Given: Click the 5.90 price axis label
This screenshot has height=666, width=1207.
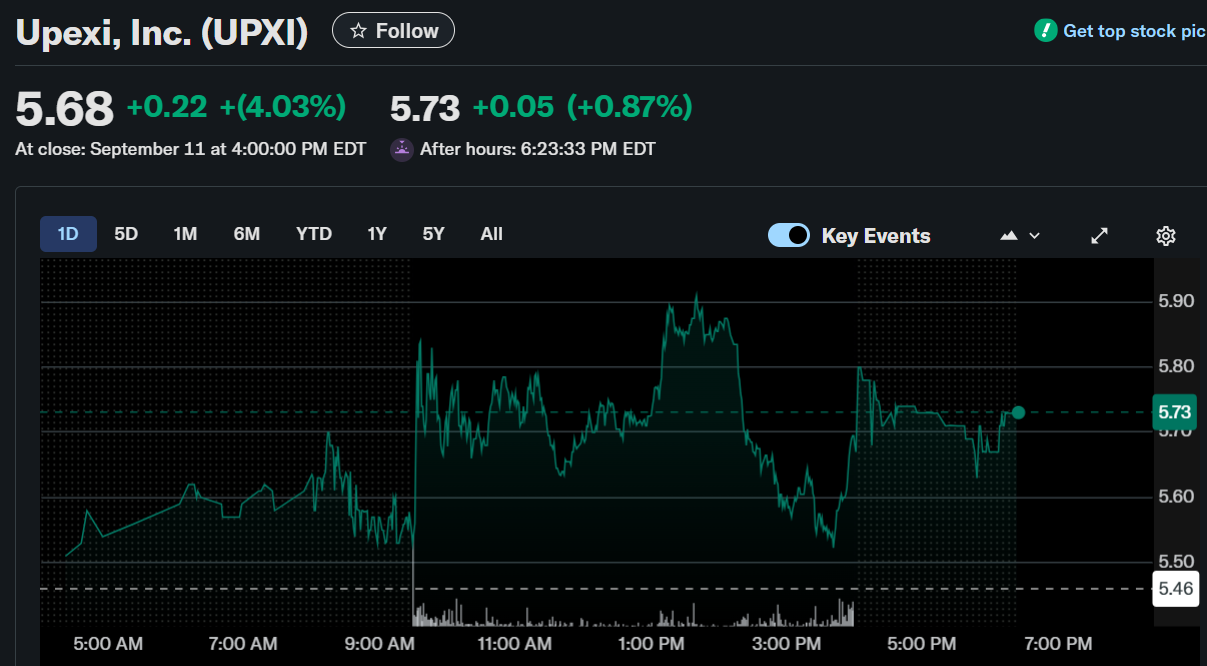Looking at the screenshot, I should click(1175, 301).
